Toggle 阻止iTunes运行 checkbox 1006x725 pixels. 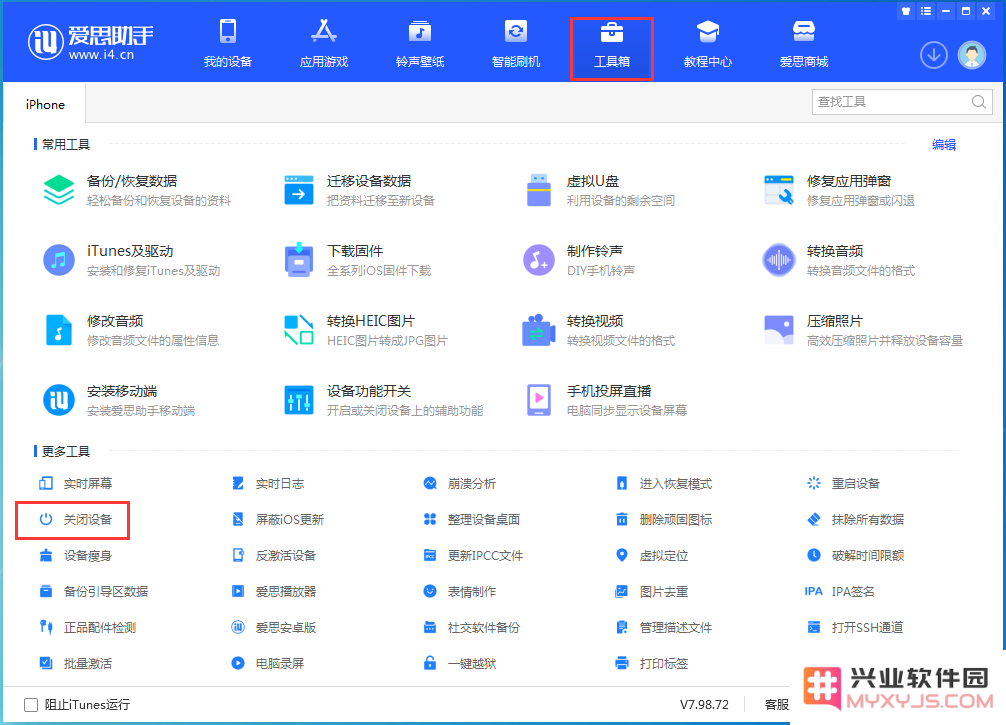(31, 704)
